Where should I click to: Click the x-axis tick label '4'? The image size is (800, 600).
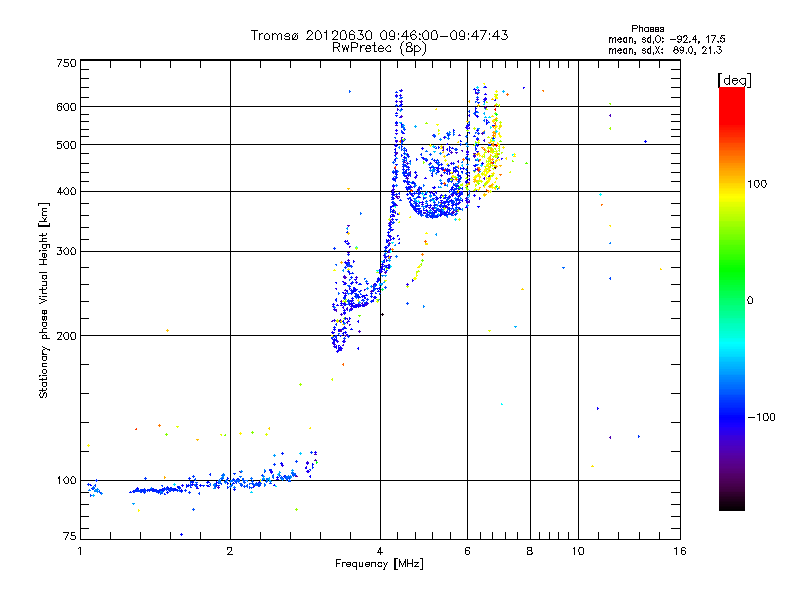pos(380,551)
